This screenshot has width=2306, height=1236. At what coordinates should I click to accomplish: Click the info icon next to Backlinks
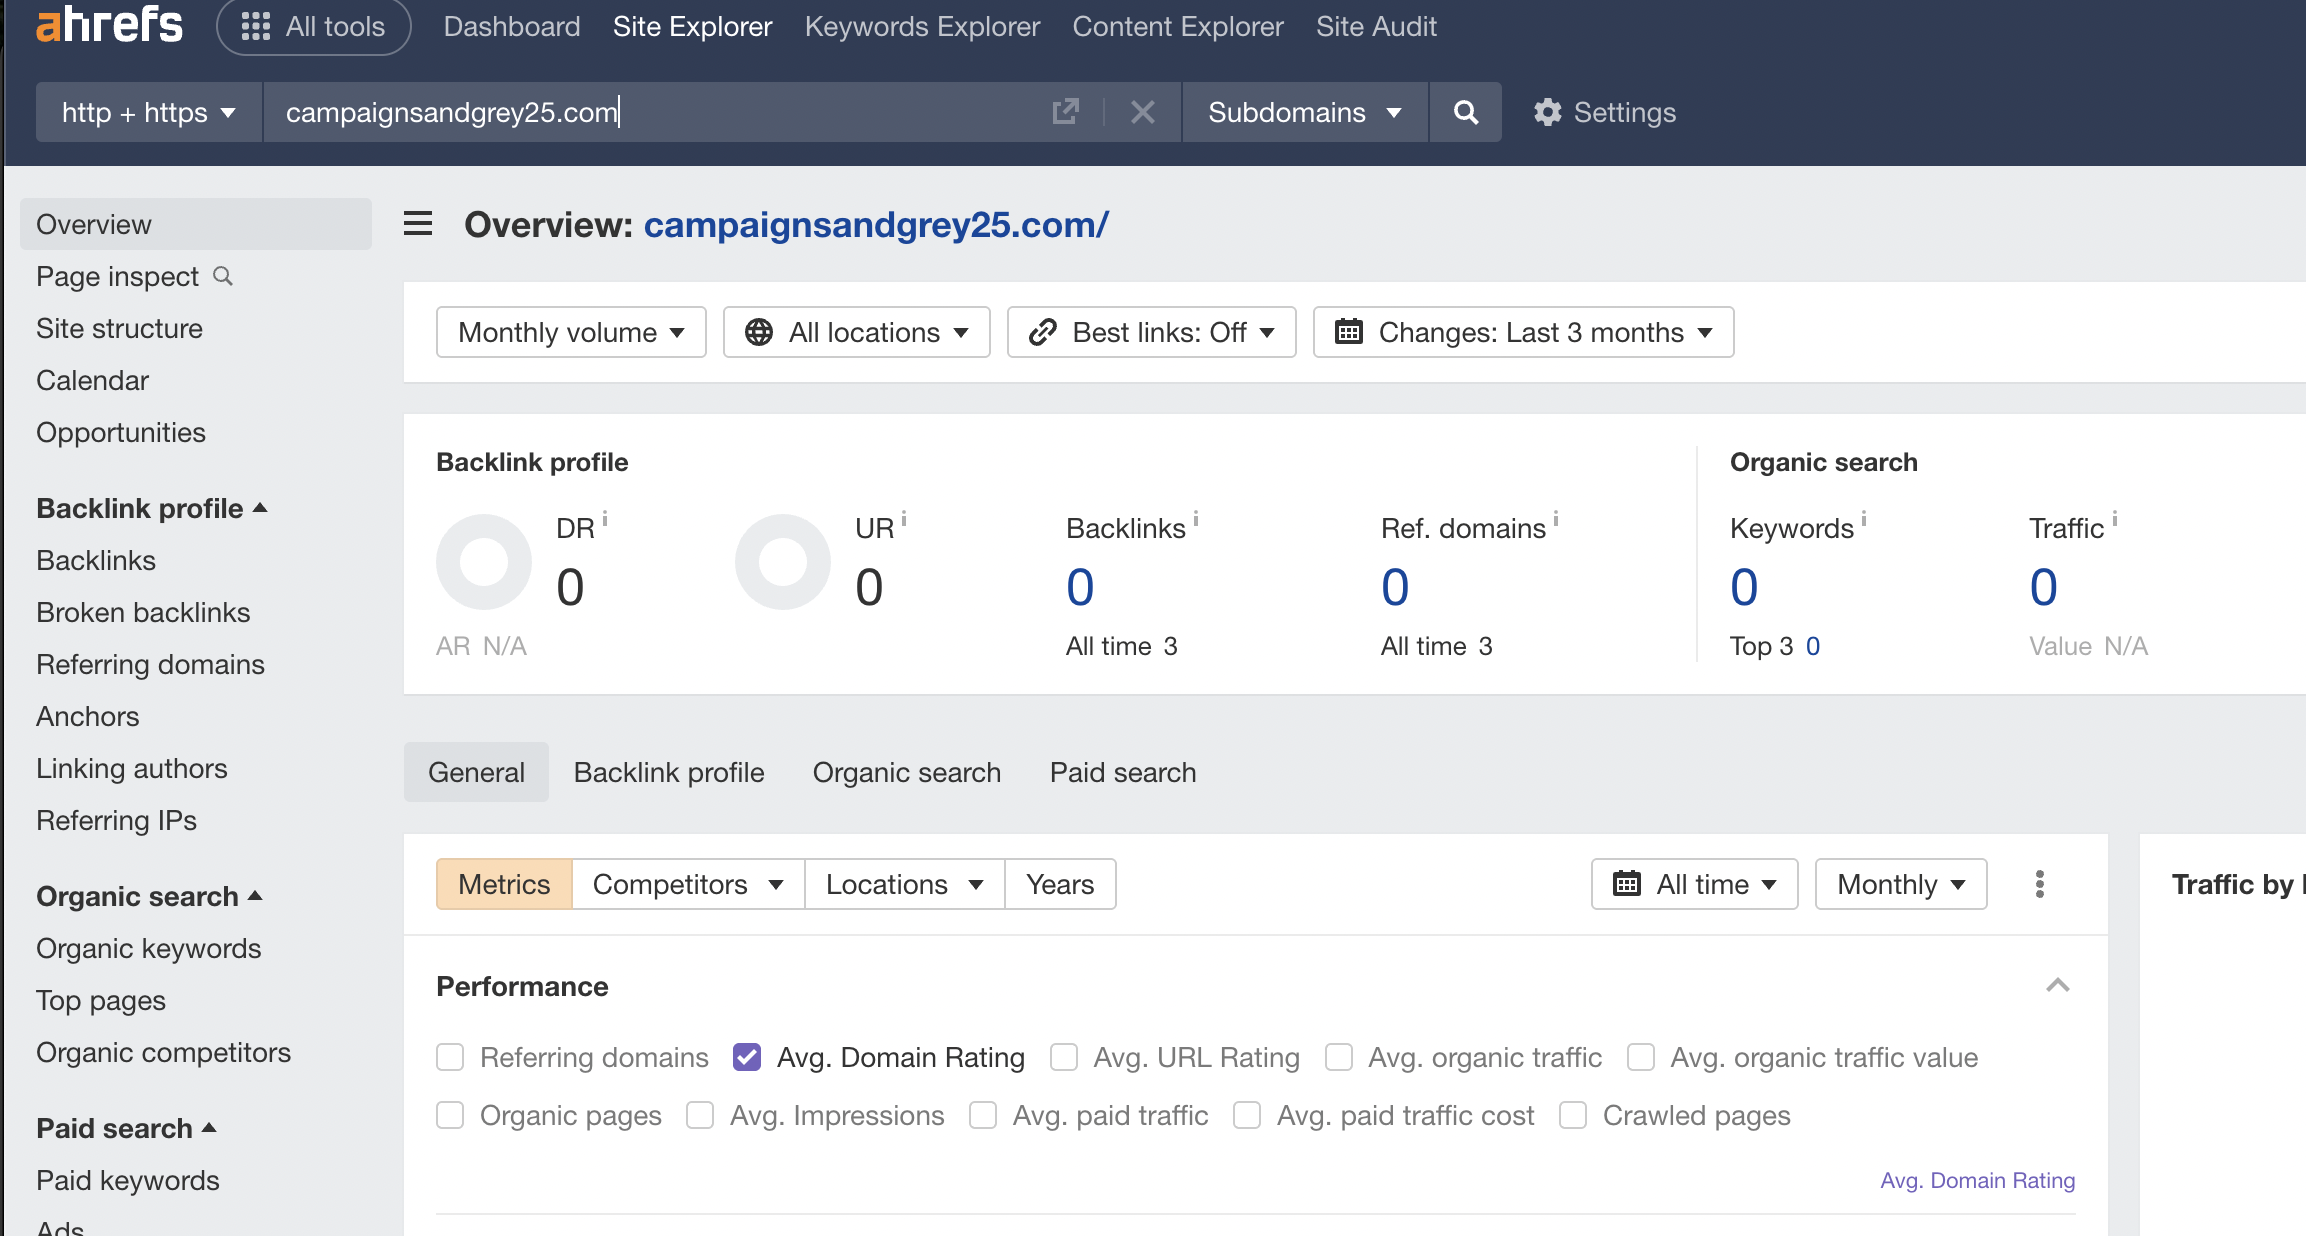point(1196,518)
